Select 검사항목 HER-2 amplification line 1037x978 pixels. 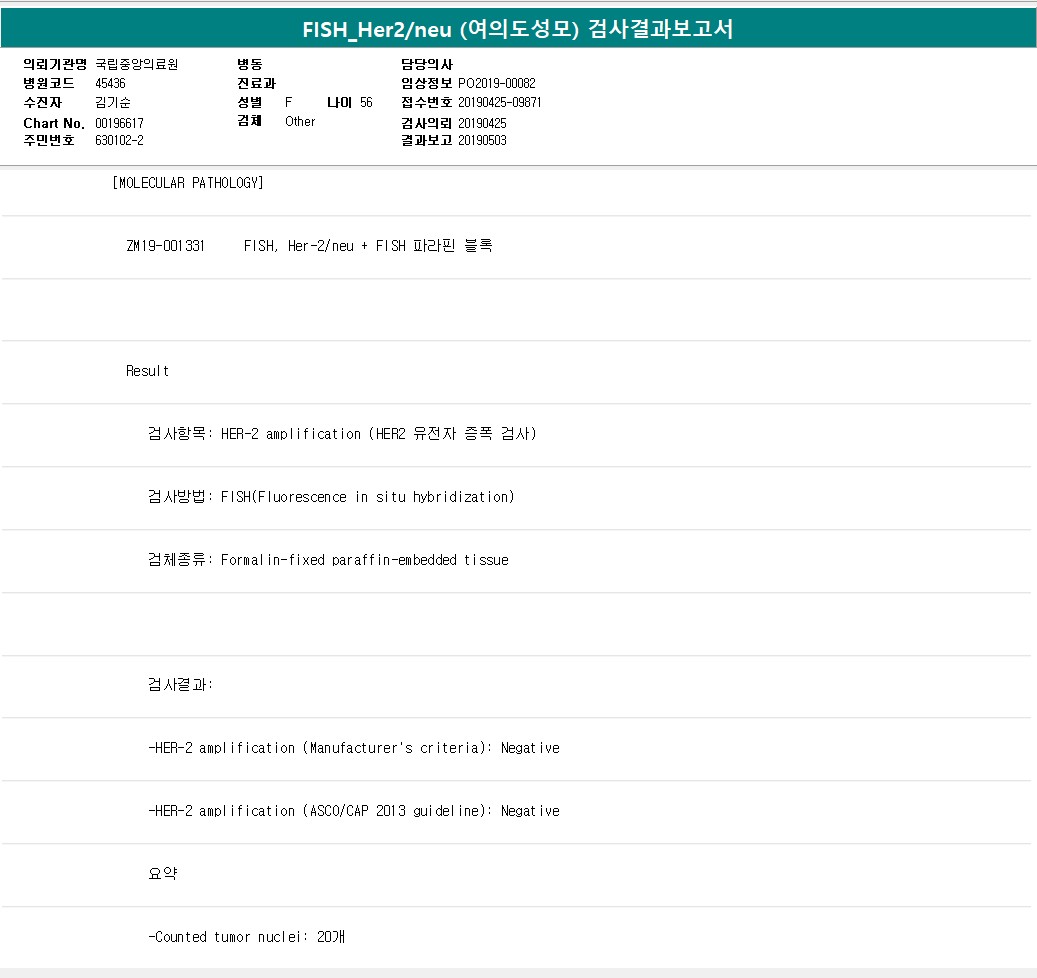(x=342, y=434)
